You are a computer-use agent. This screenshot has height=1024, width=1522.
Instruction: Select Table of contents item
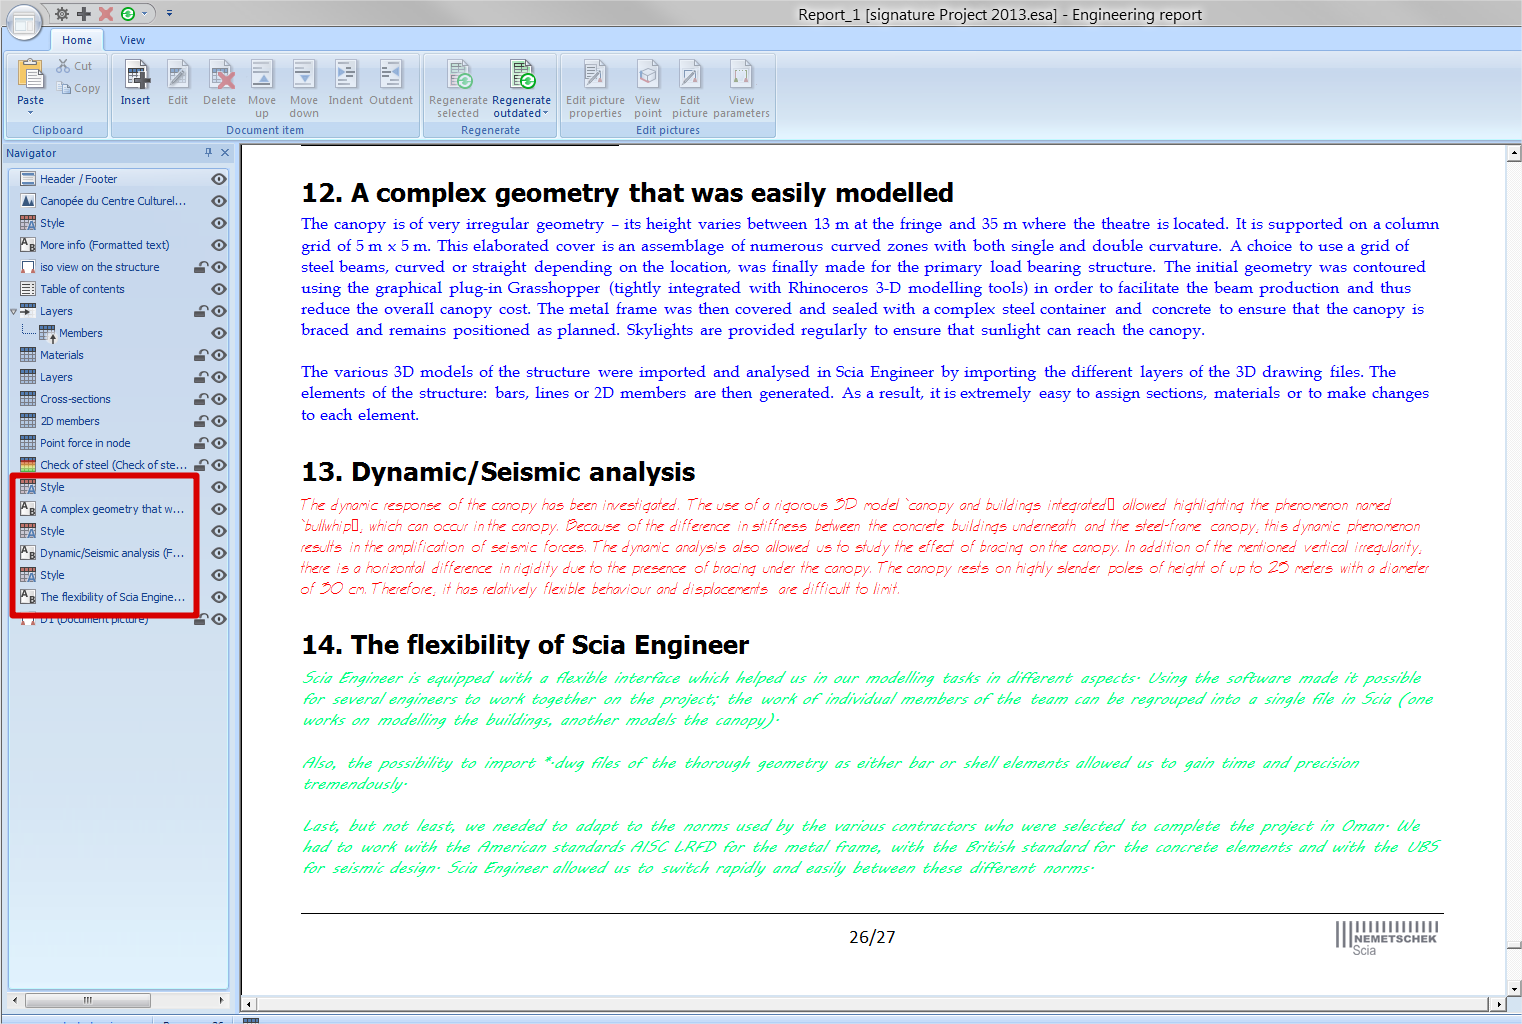pyautogui.click(x=82, y=289)
